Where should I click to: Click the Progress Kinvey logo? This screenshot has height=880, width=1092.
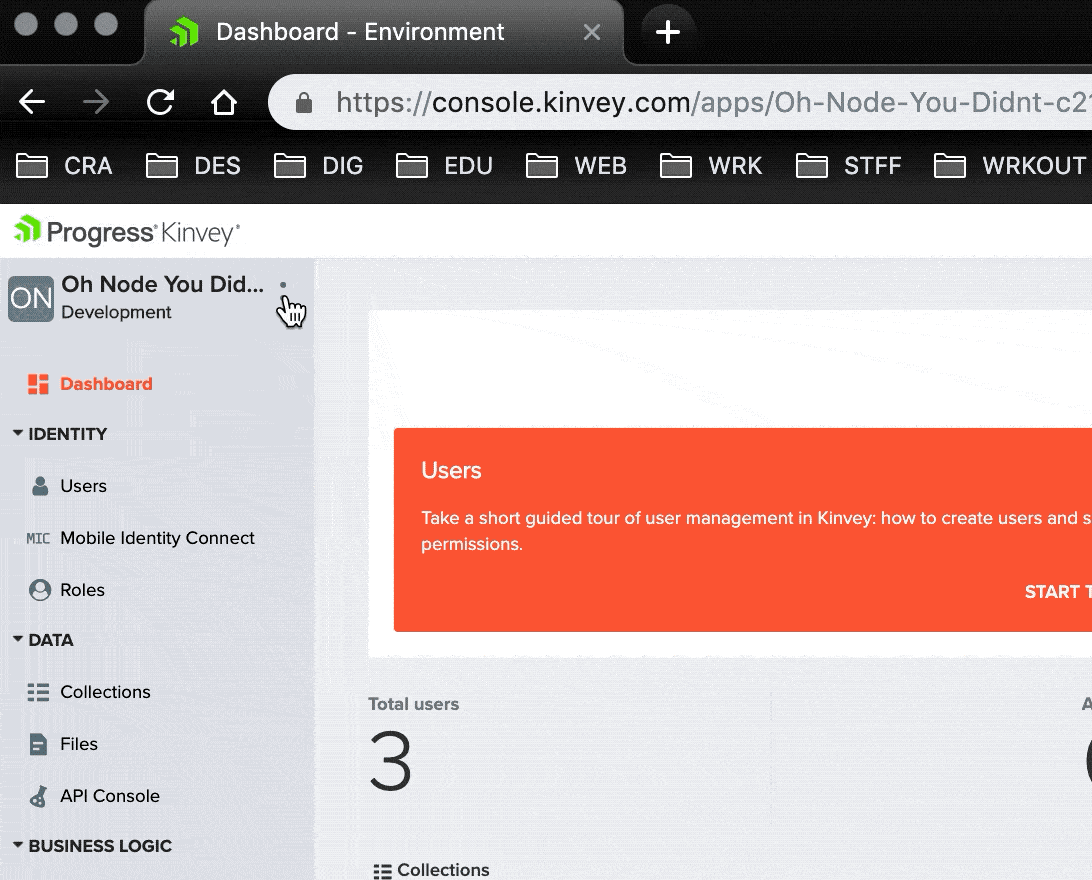(126, 233)
